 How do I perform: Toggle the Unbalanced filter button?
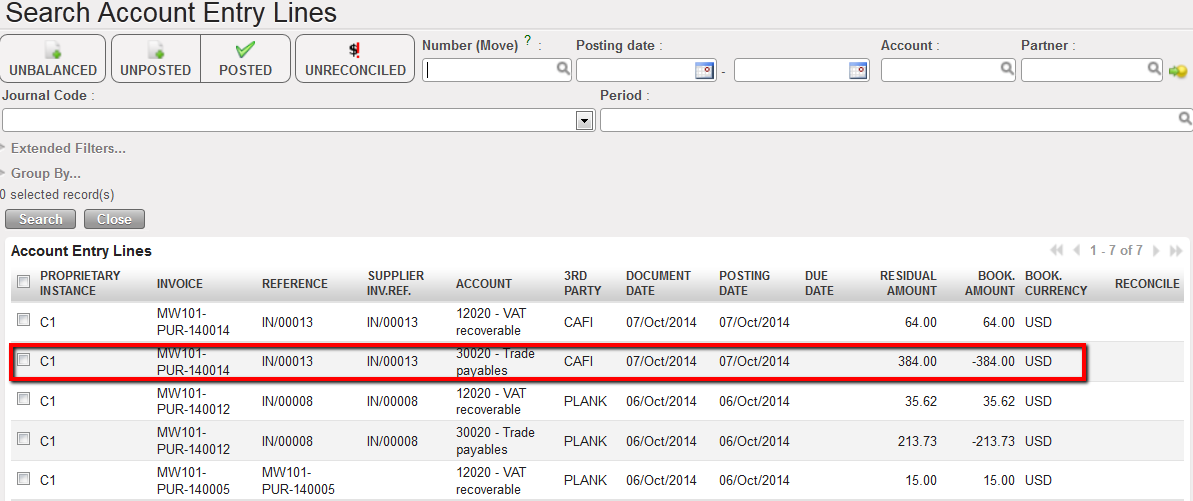(53, 59)
